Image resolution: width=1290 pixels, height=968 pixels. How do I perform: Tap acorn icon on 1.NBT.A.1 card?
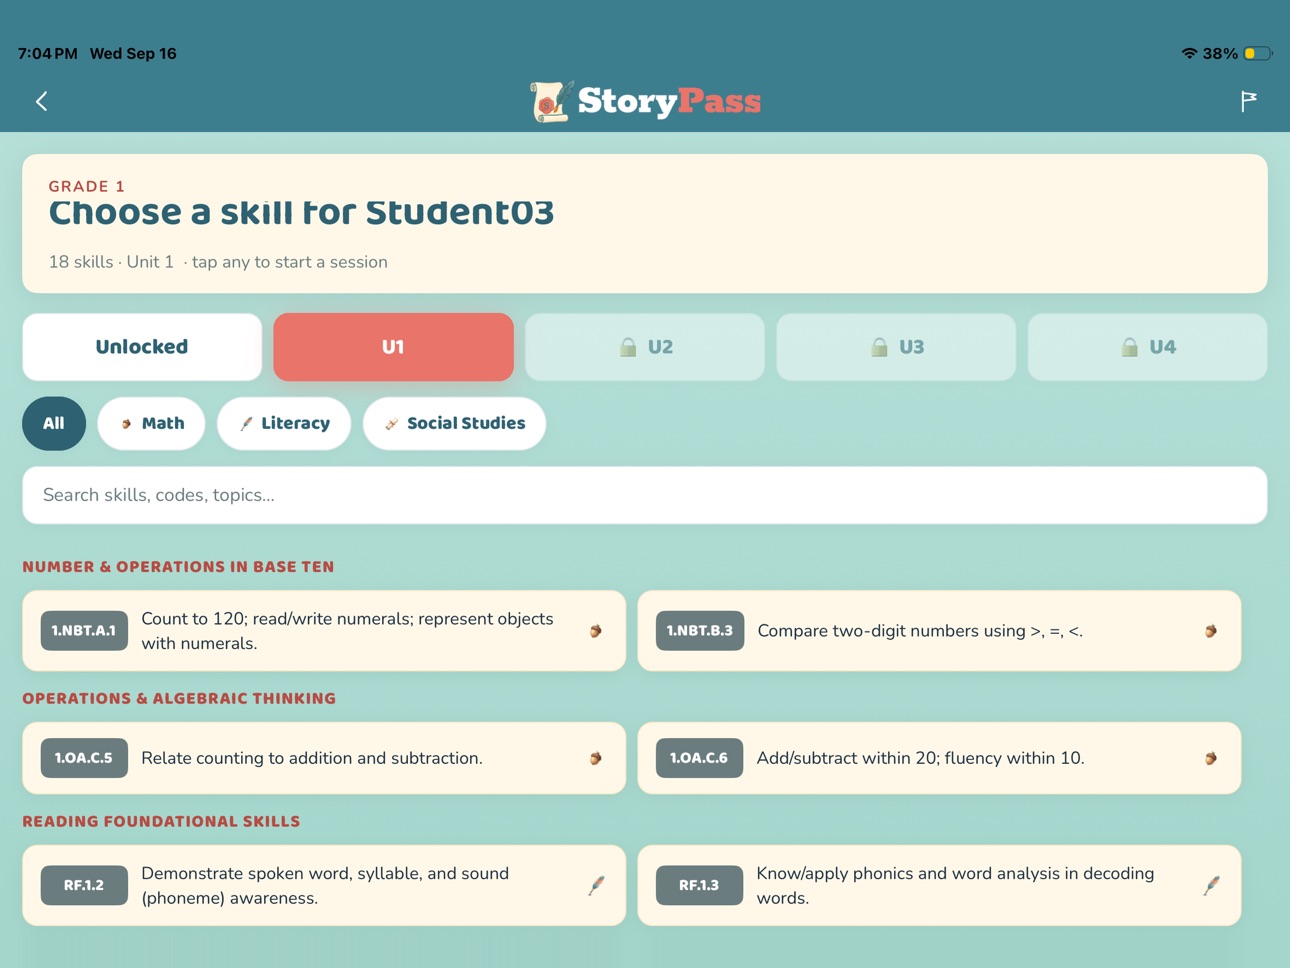coord(596,631)
